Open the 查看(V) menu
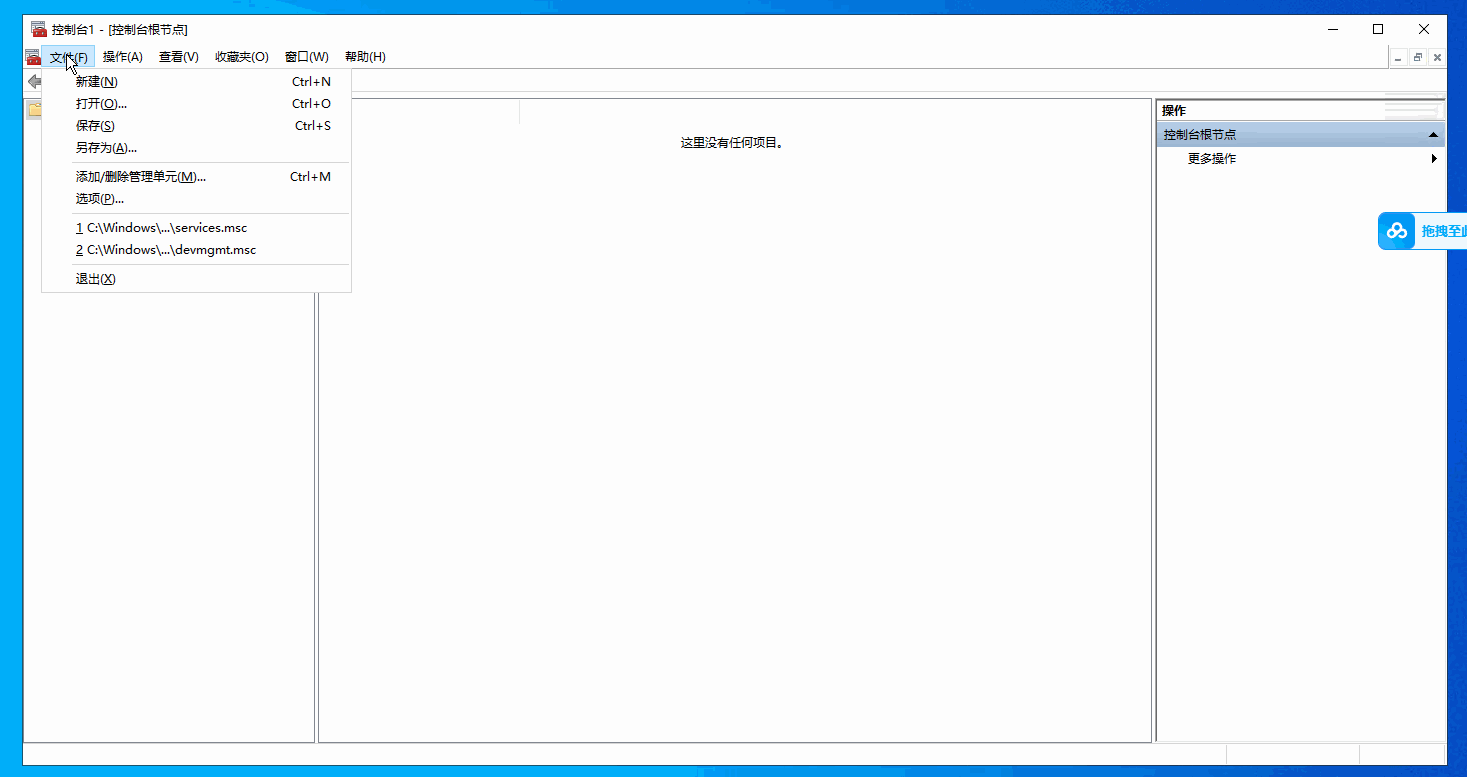 point(179,57)
